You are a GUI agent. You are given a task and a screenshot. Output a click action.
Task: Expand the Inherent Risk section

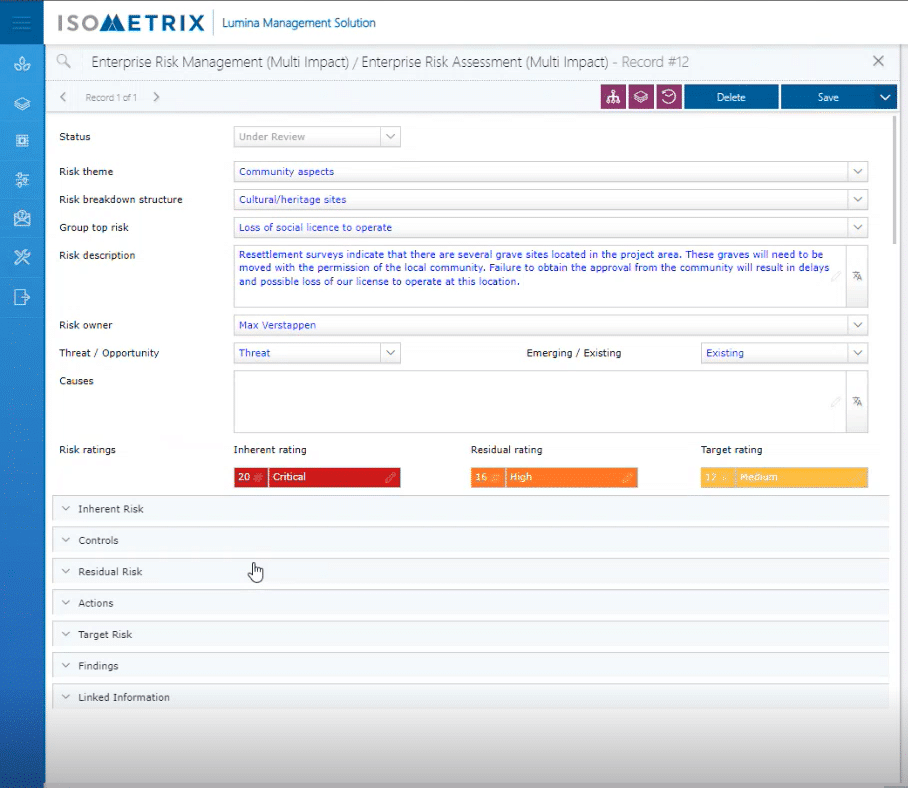(110, 509)
